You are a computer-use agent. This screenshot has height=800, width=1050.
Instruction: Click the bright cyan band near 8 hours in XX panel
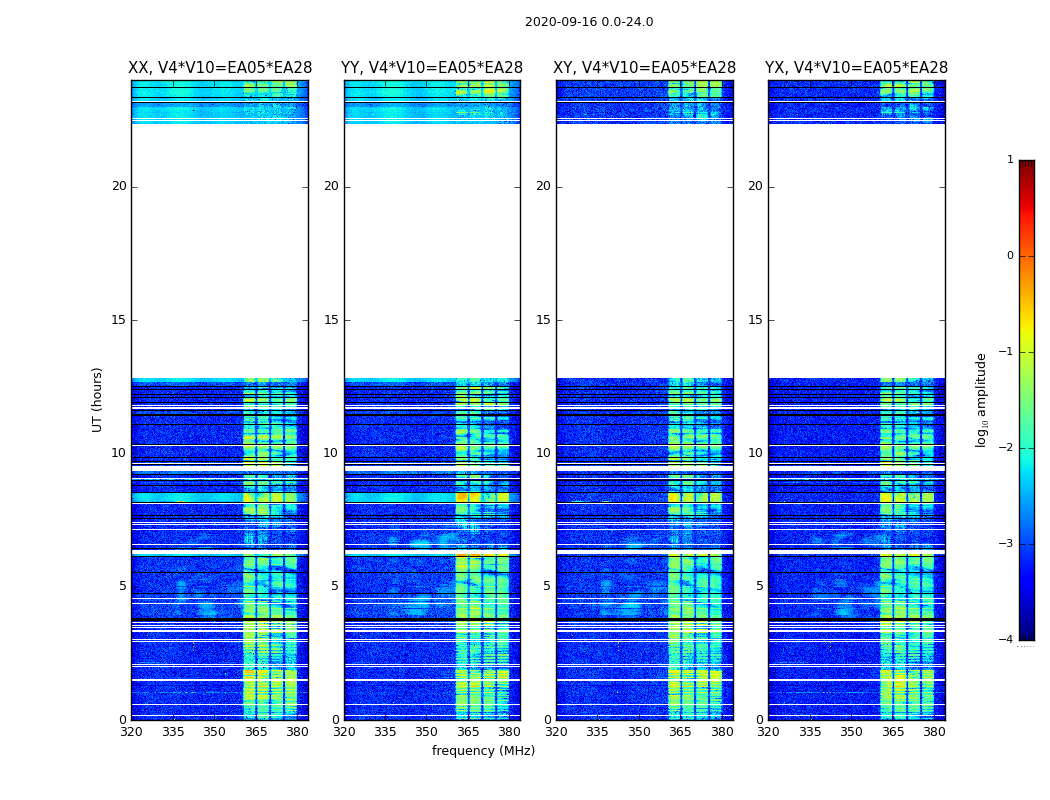tap(188, 498)
